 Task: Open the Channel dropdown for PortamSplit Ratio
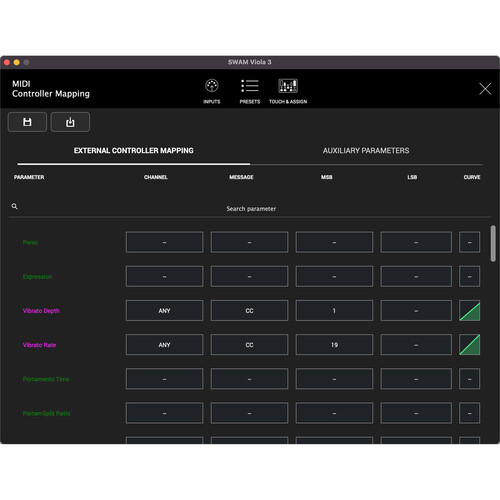point(164,413)
